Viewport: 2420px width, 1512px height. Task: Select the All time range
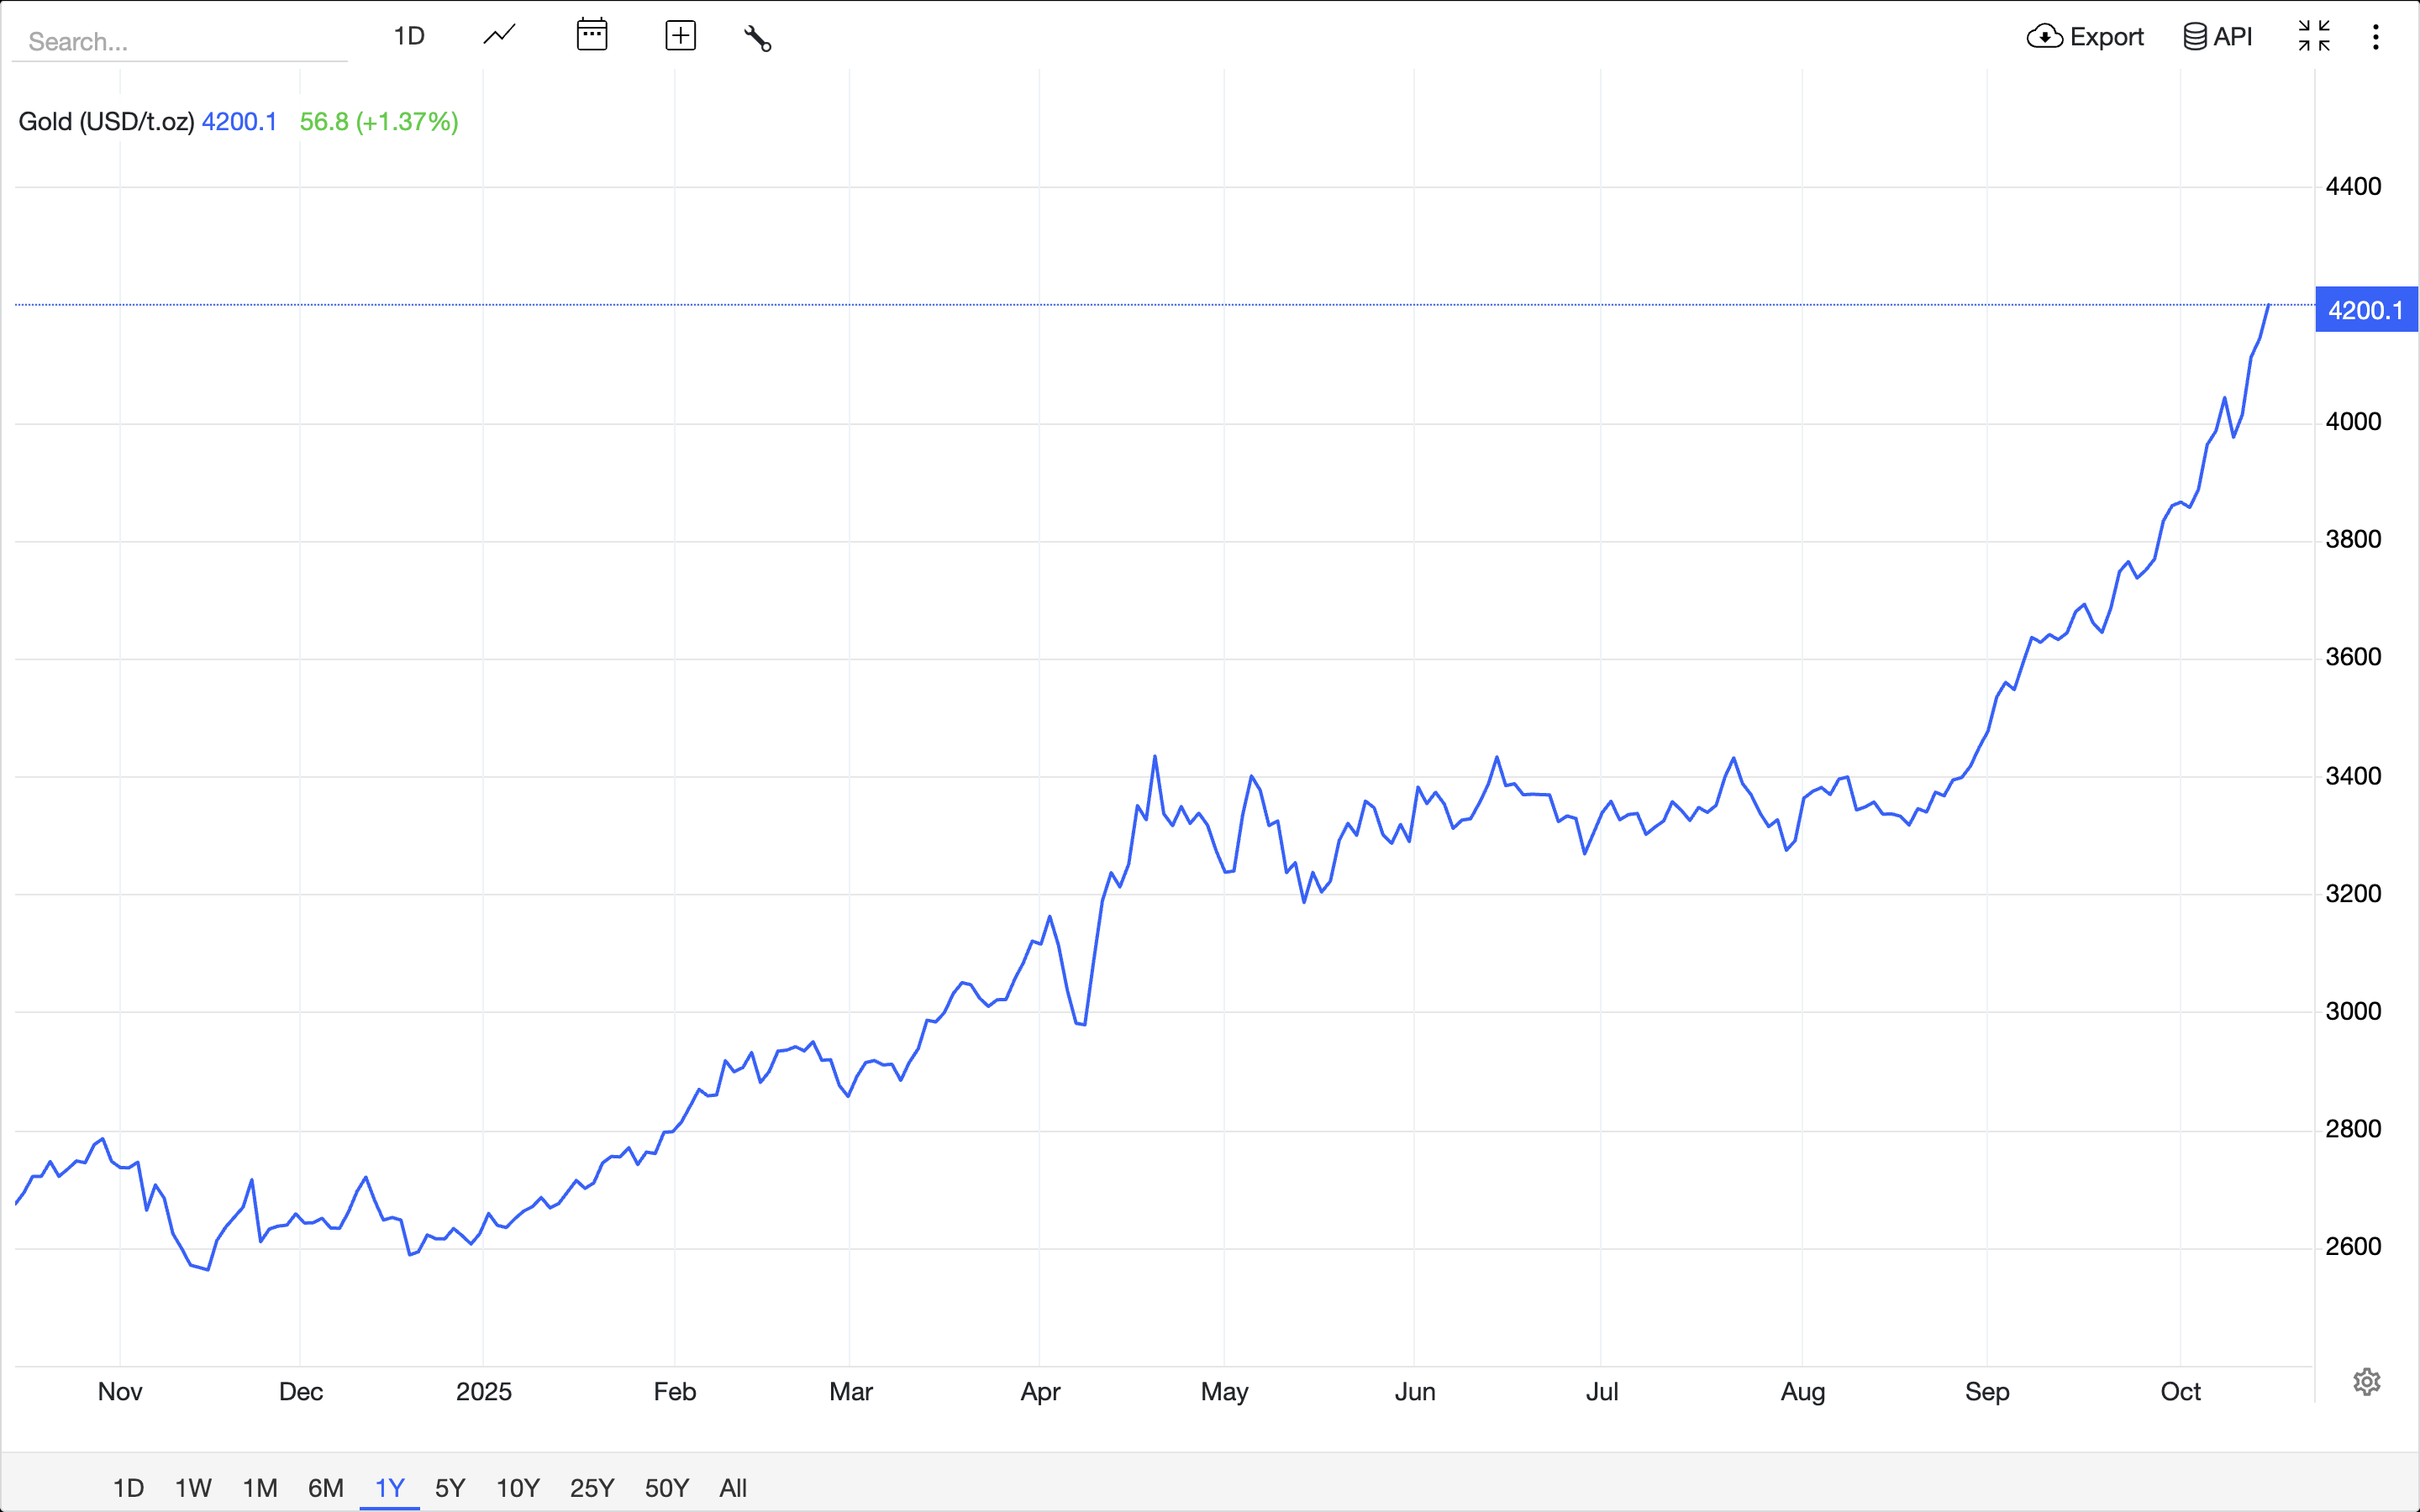(733, 1487)
